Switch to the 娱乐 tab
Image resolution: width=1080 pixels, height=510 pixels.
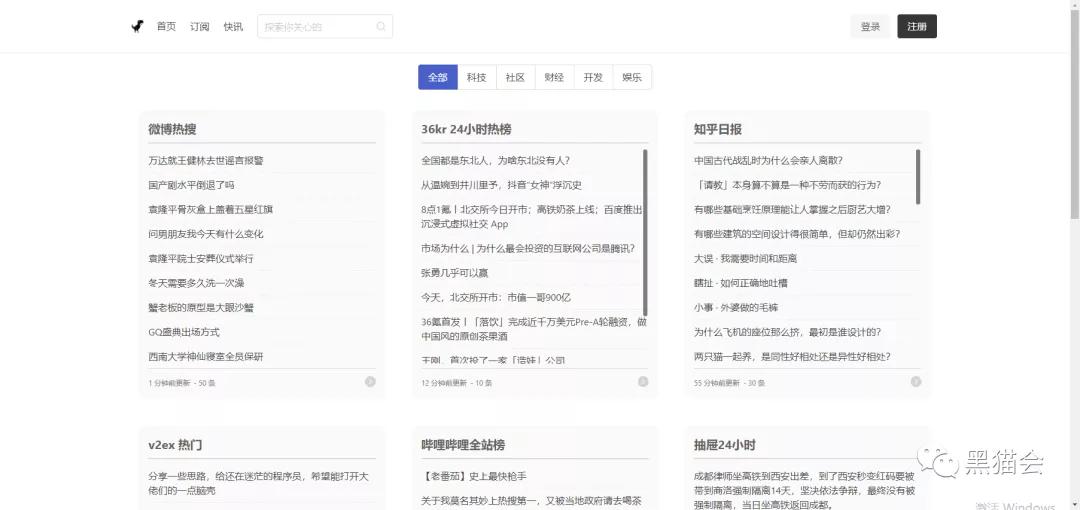632,77
